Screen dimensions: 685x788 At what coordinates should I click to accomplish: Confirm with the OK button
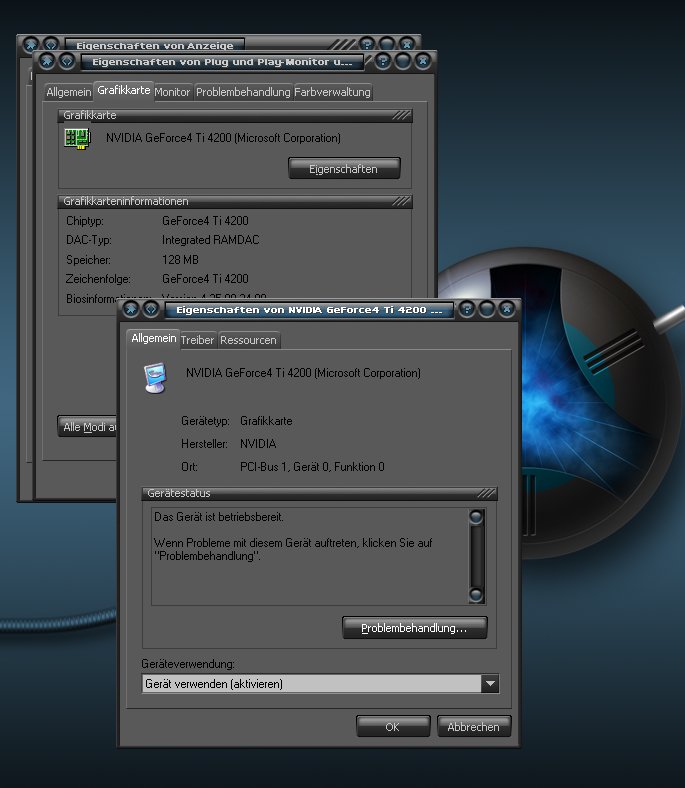tap(393, 726)
